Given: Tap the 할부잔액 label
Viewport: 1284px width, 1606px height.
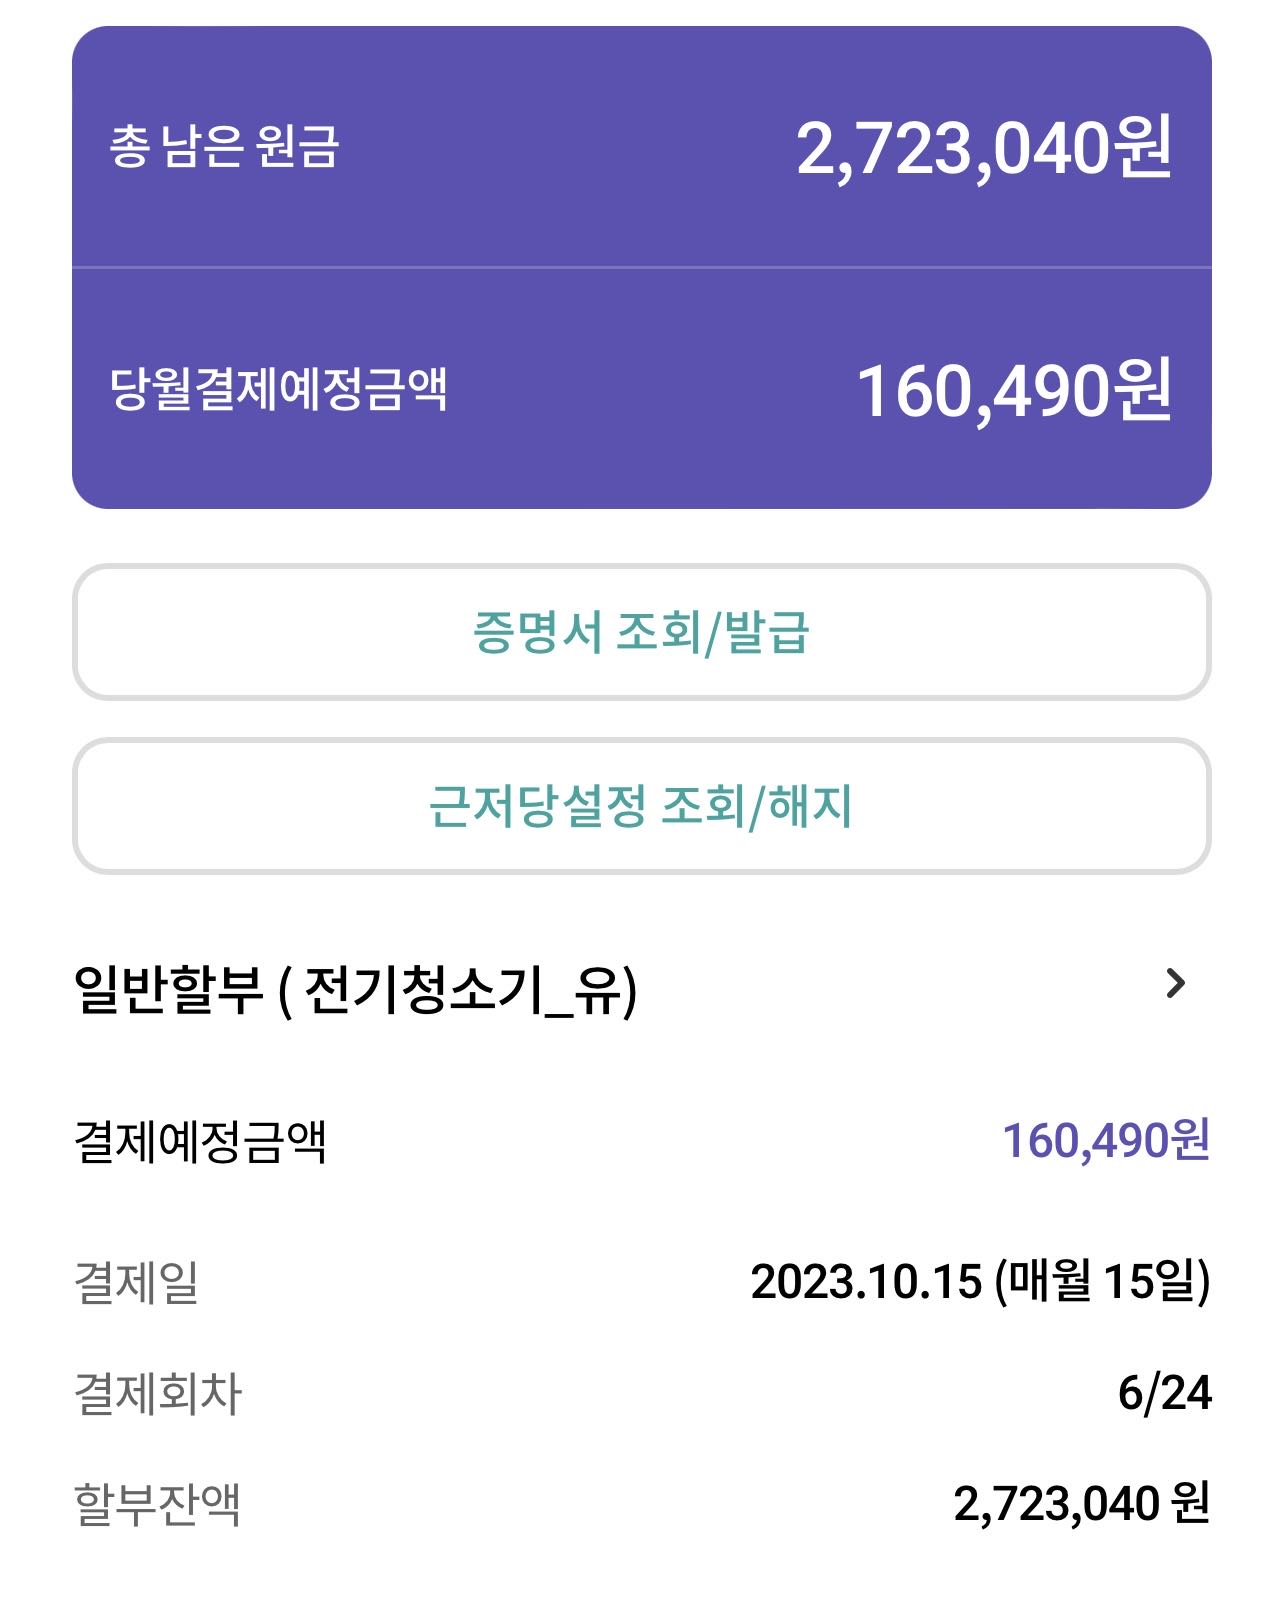Looking at the screenshot, I should 157,1504.
